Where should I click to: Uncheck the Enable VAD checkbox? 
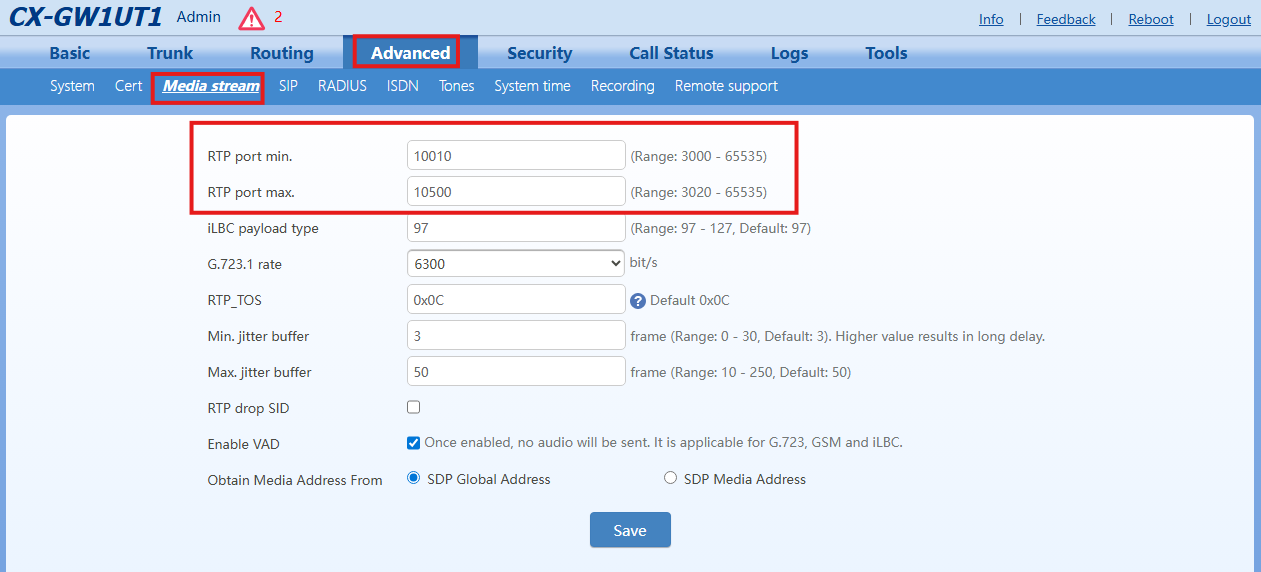click(x=414, y=443)
